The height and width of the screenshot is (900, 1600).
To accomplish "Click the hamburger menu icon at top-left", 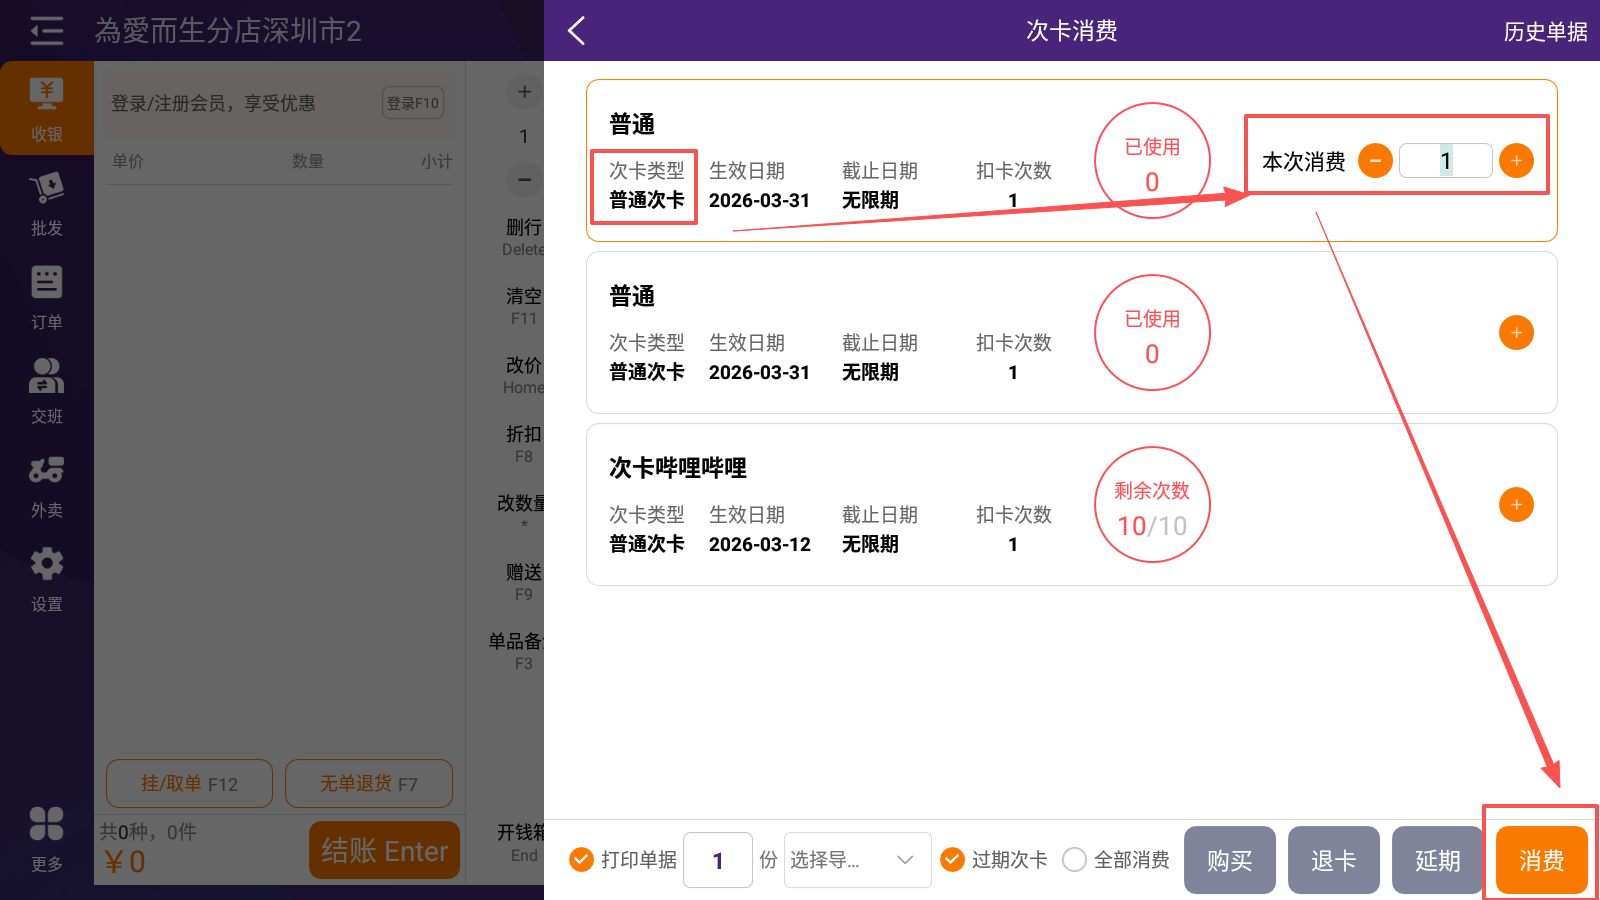I will [46, 31].
